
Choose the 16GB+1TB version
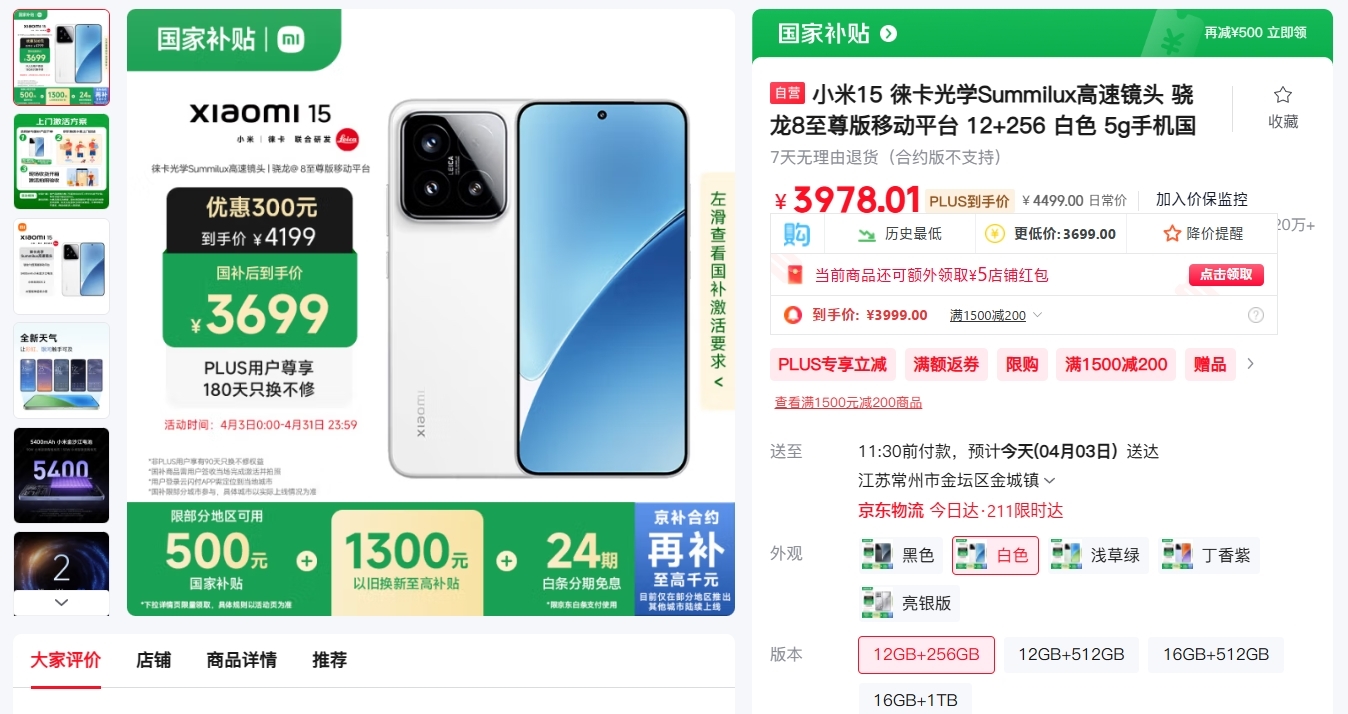point(915,700)
